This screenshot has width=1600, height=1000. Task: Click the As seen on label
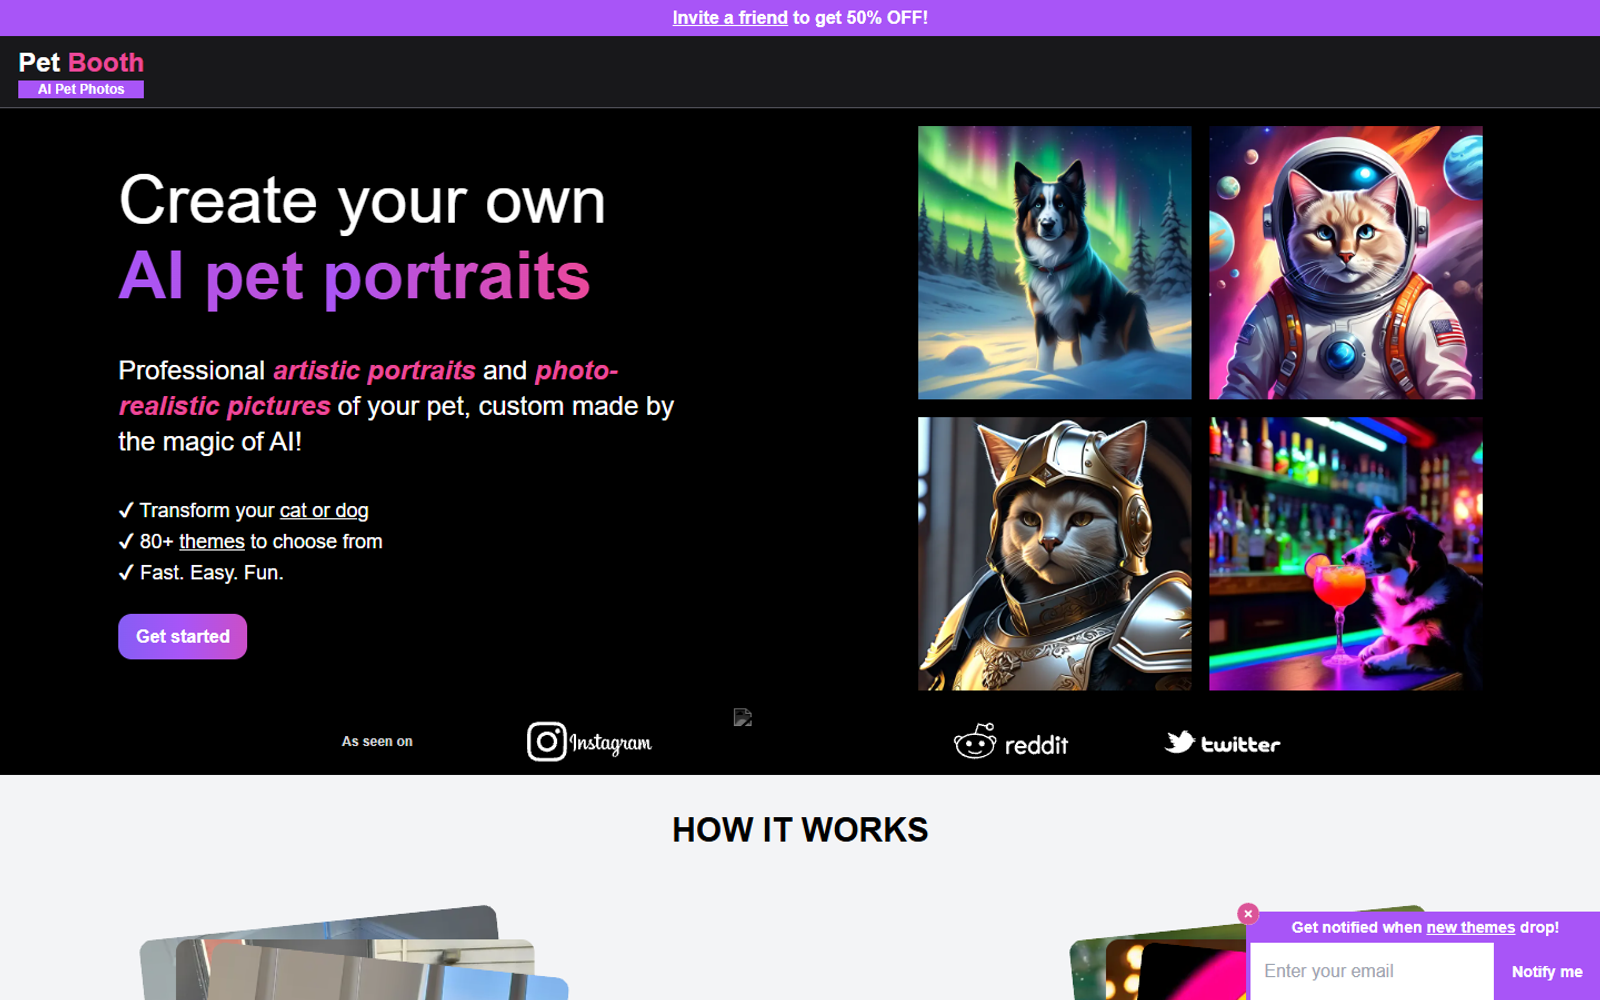click(x=377, y=741)
